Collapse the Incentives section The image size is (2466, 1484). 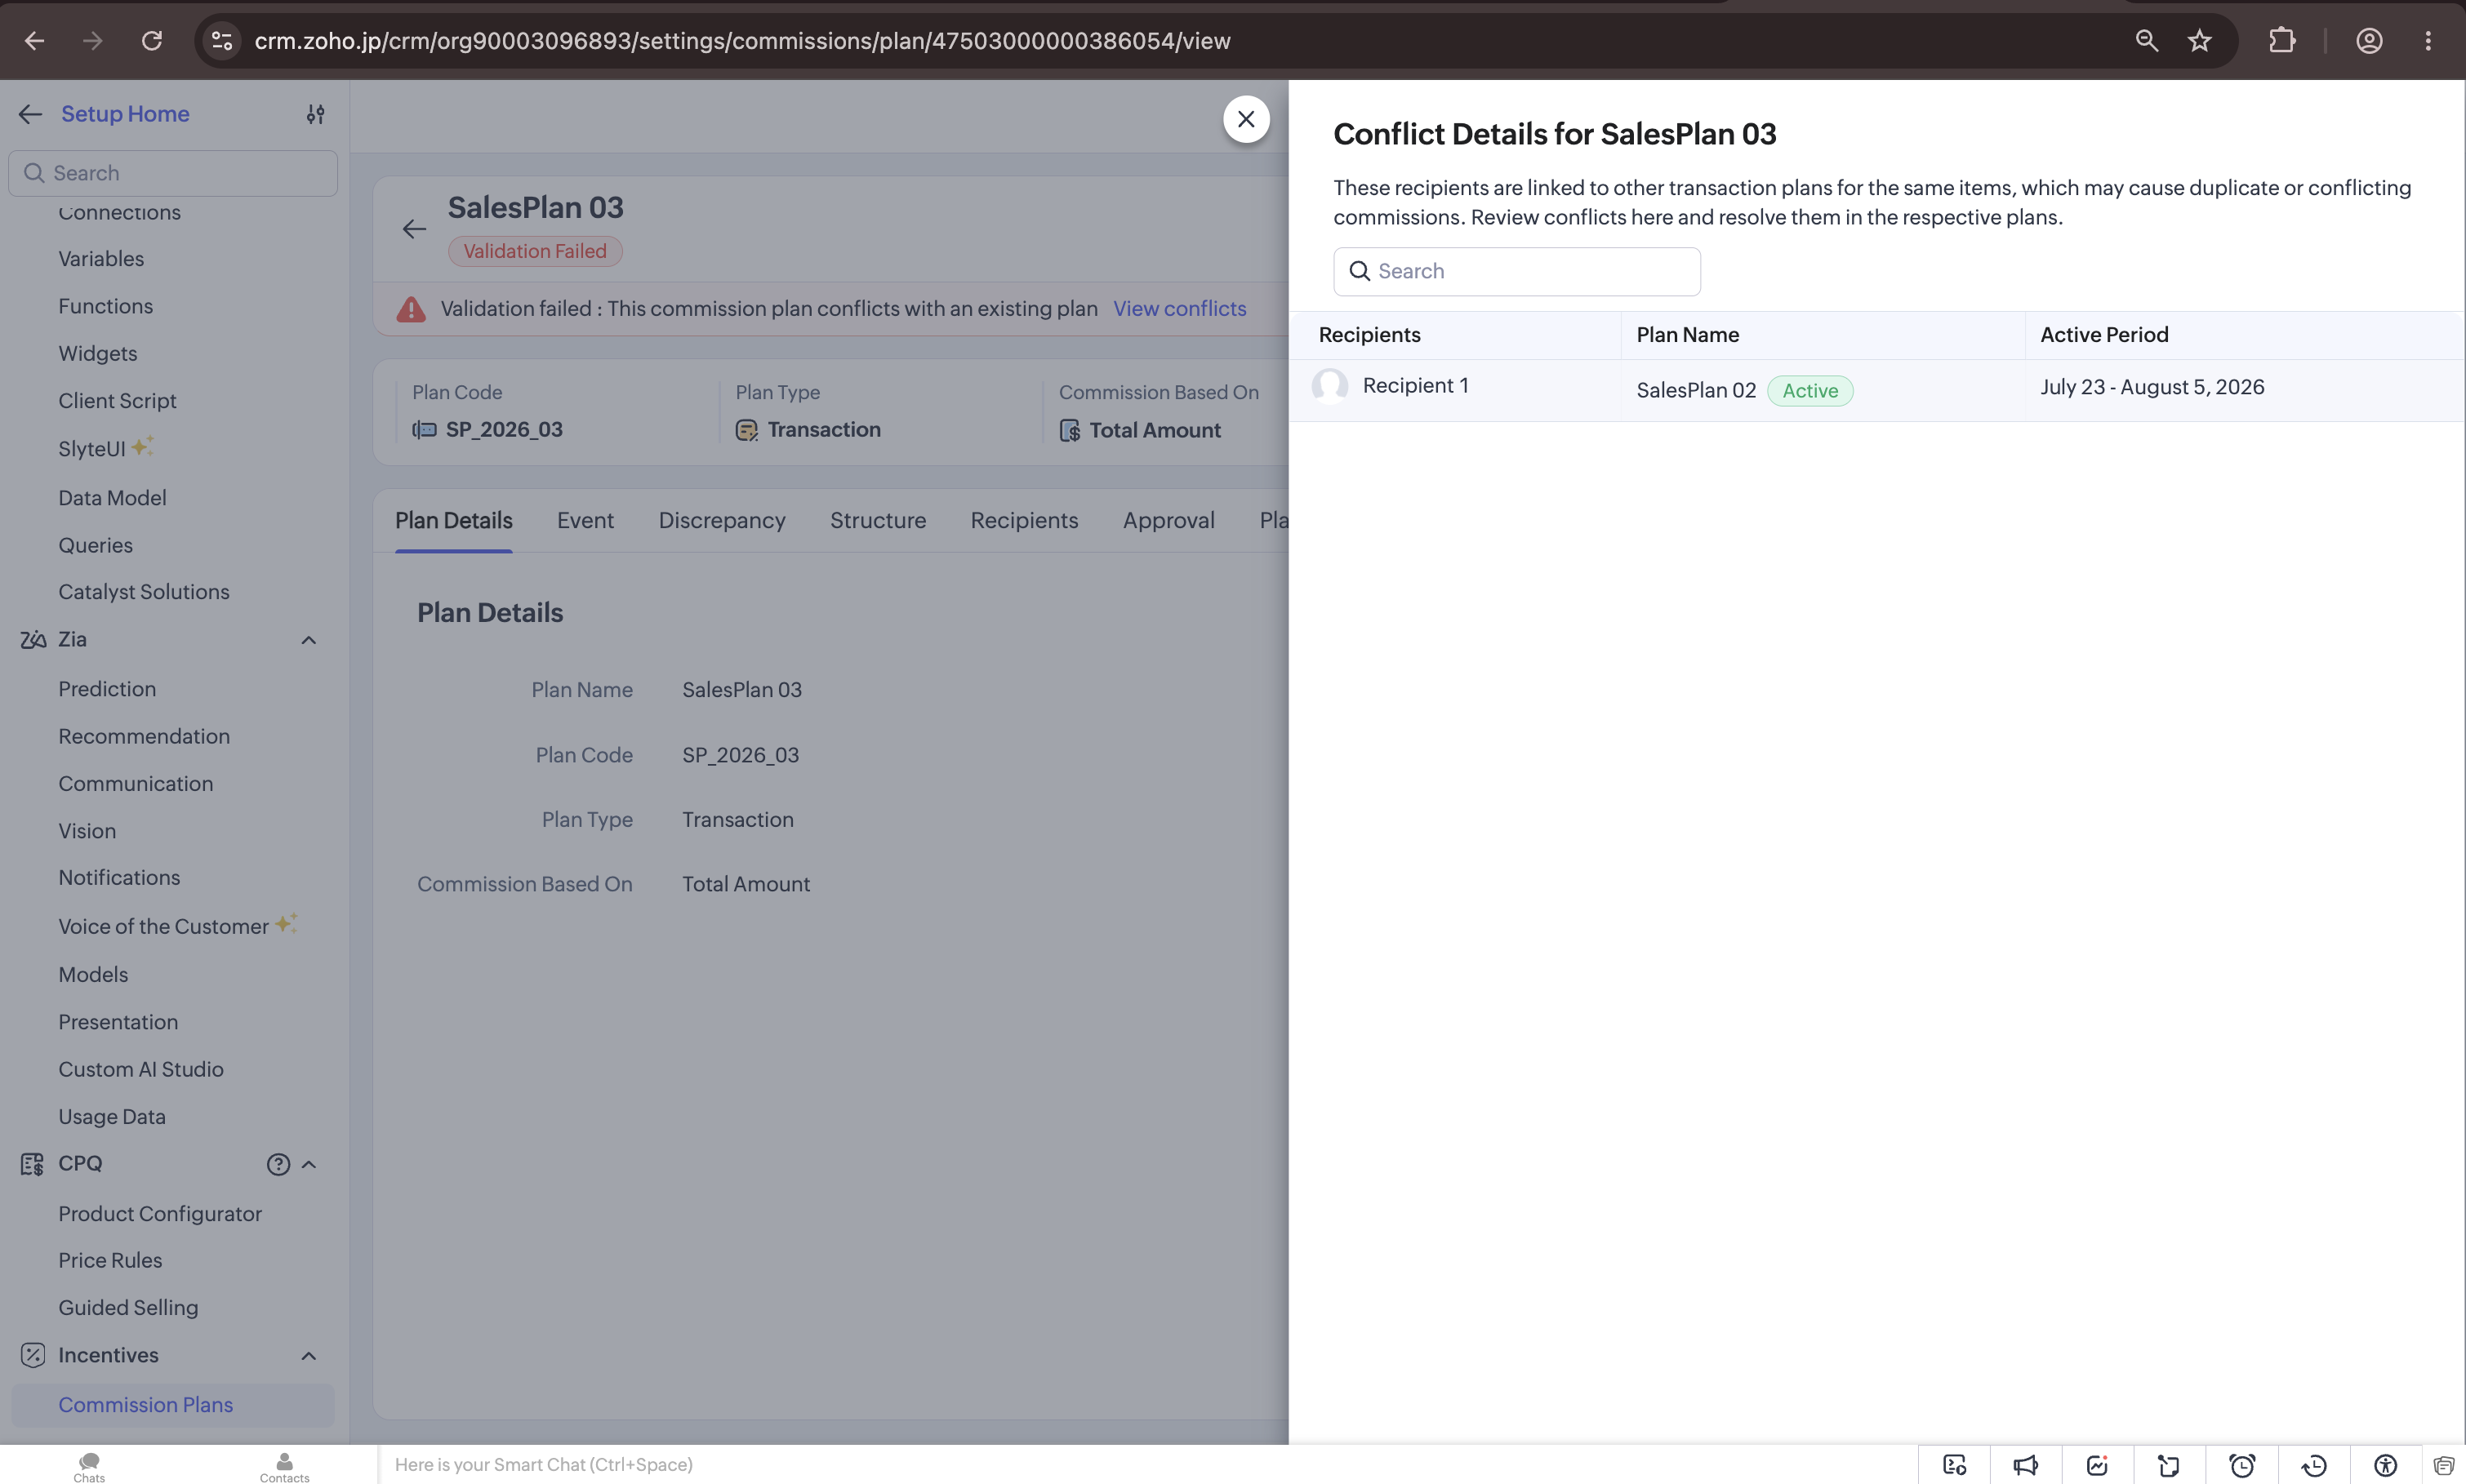tap(308, 1356)
